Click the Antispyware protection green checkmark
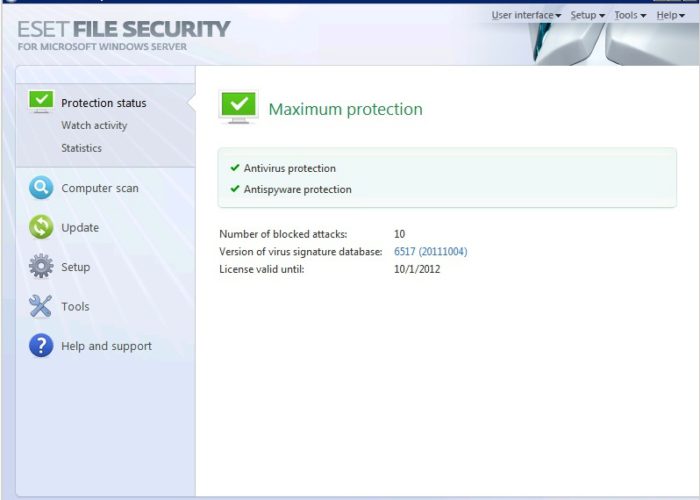 (235, 189)
